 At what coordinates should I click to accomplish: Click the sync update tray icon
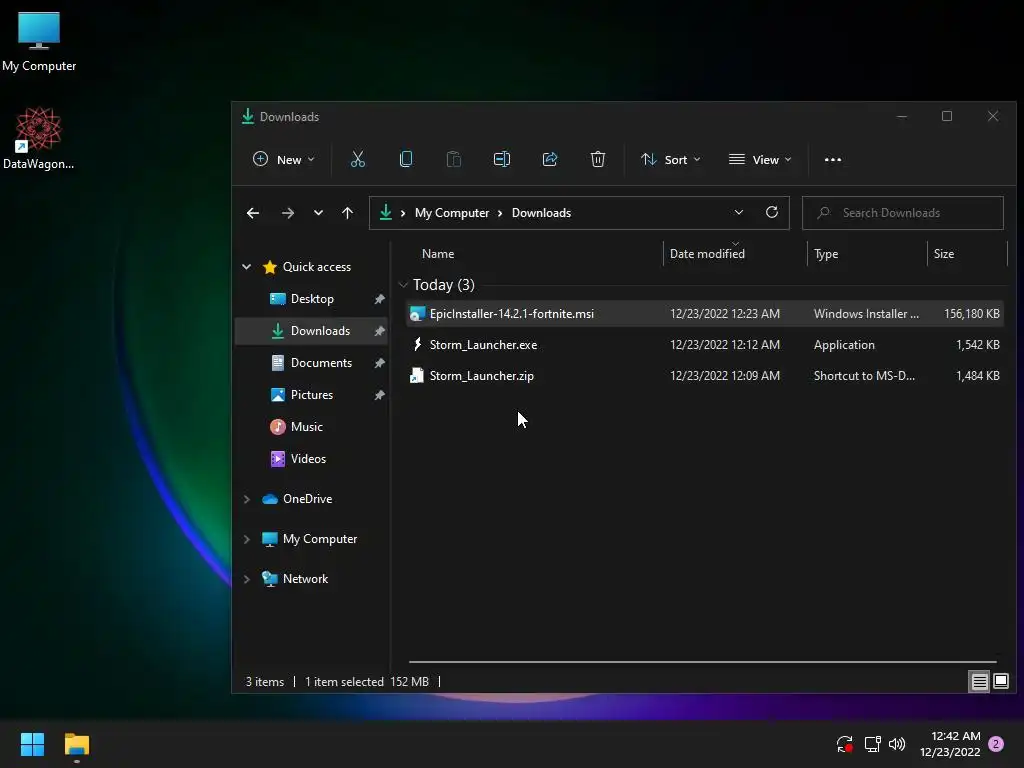pos(844,744)
